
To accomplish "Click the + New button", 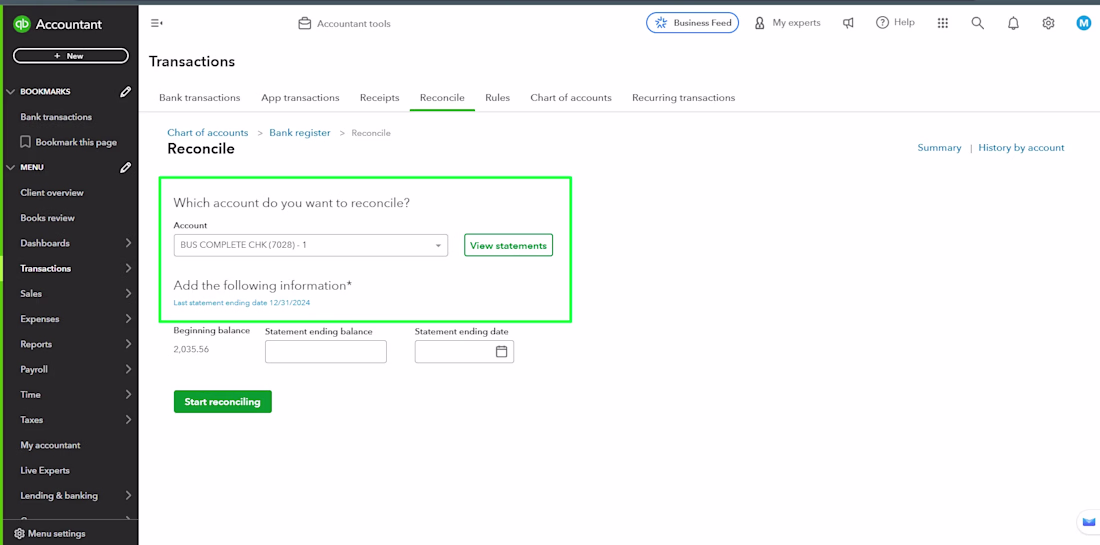I will pos(71,56).
